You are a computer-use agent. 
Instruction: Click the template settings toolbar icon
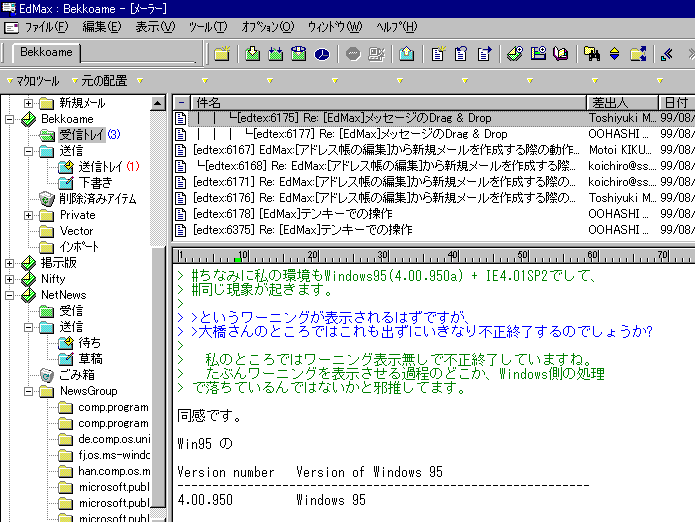[538, 54]
